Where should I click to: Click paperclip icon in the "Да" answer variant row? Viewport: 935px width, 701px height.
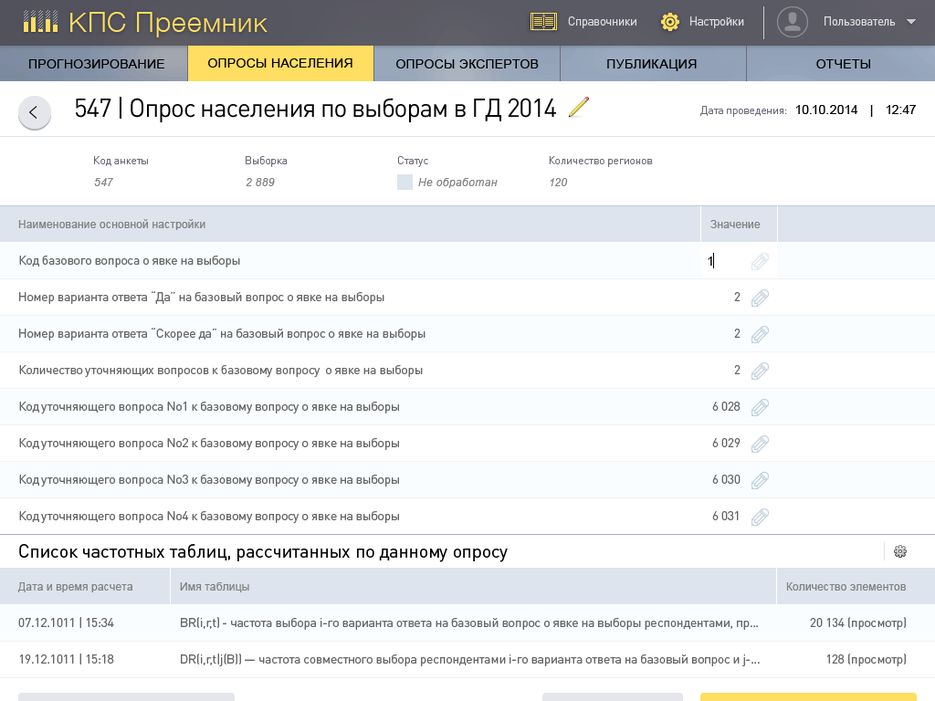pos(760,297)
